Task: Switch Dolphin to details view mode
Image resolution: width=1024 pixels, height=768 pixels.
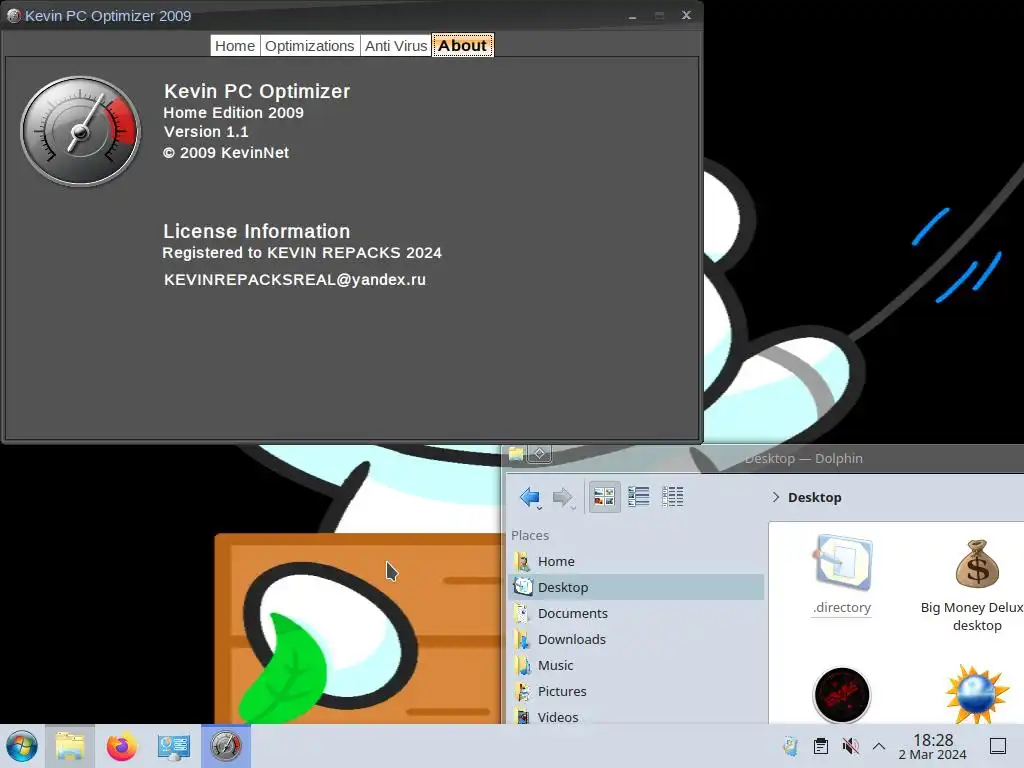Action: [673, 497]
